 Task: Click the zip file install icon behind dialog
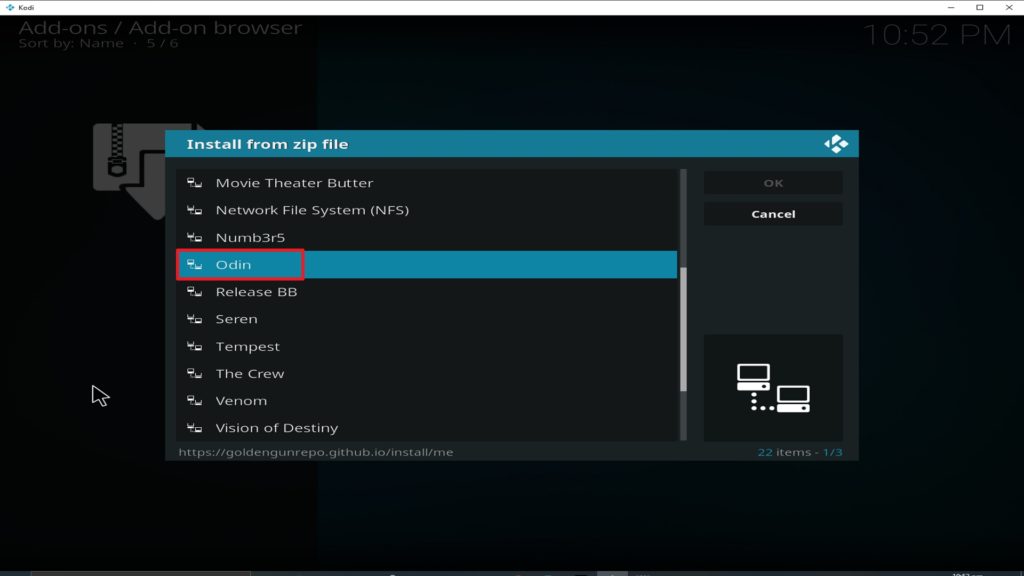point(129,171)
